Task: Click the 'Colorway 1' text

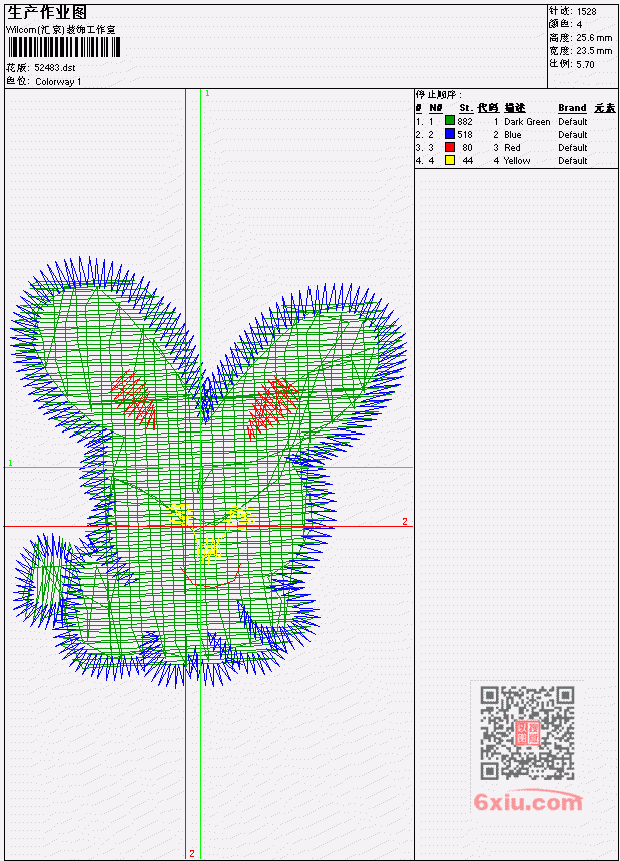Action: click(x=58, y=81)
